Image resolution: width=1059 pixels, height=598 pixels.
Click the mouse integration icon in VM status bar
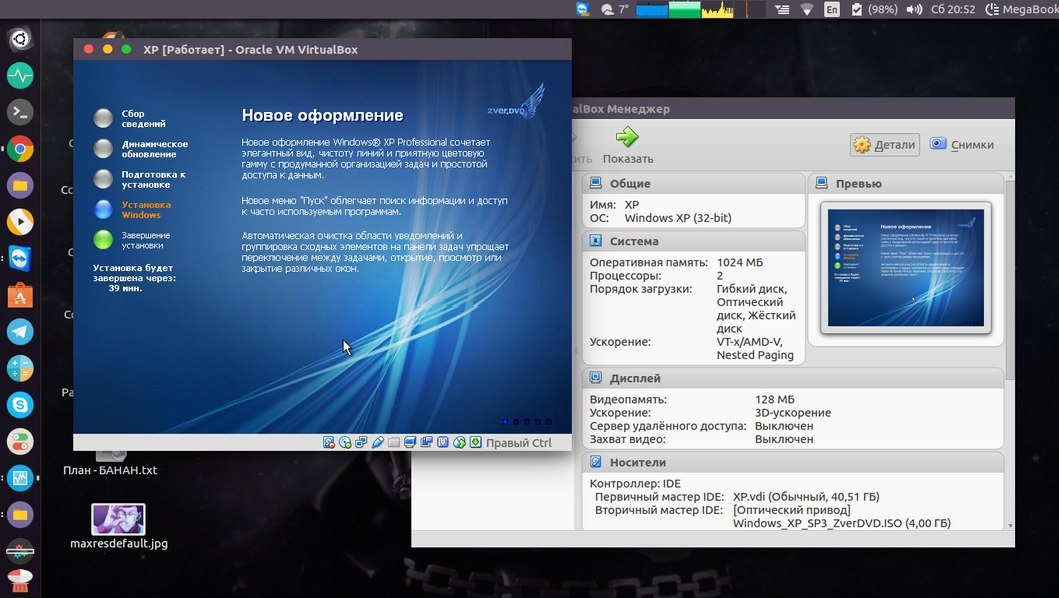(459, 443)
